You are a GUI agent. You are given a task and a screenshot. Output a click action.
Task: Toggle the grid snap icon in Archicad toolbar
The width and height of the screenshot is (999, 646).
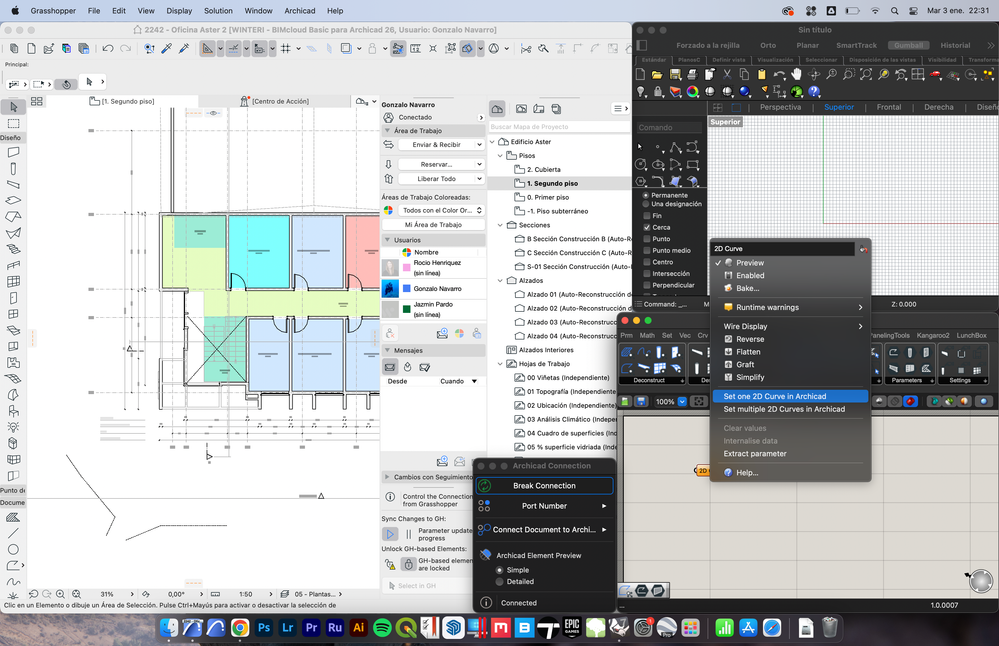286,48
